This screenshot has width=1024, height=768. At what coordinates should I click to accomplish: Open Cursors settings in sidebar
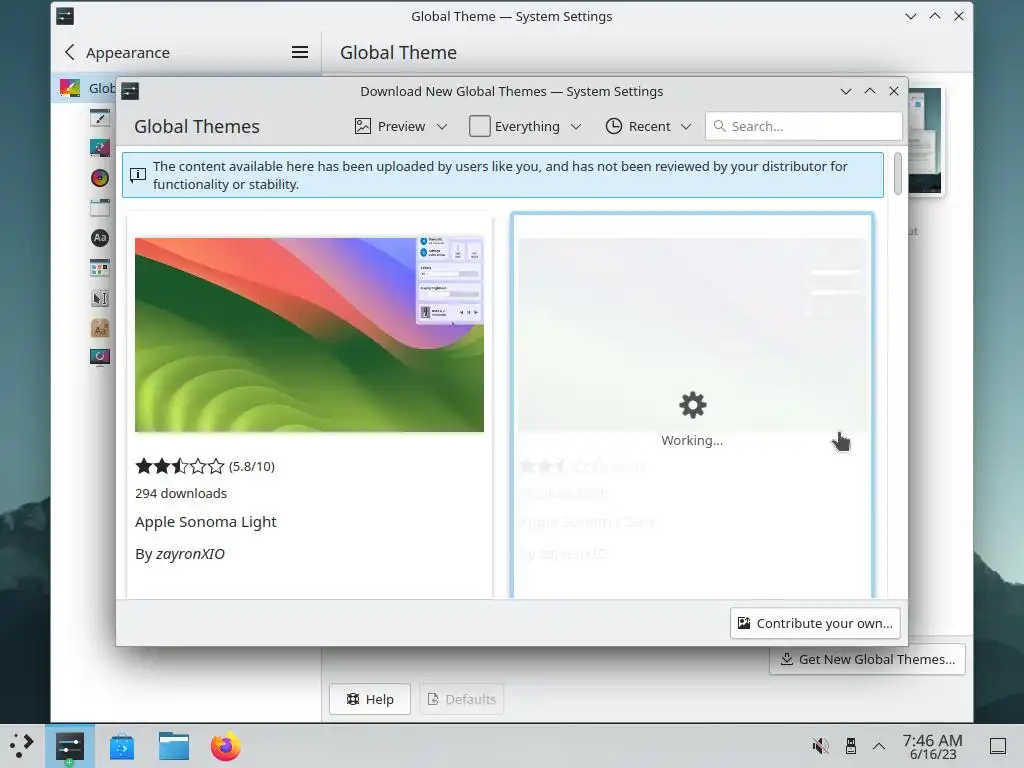coord(100,298)
